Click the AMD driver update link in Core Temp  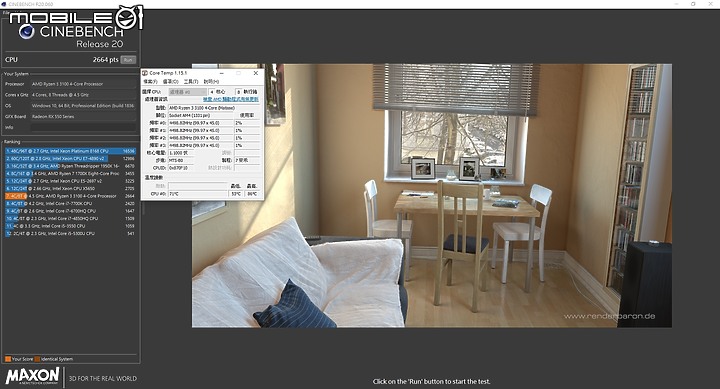(231, 99)
